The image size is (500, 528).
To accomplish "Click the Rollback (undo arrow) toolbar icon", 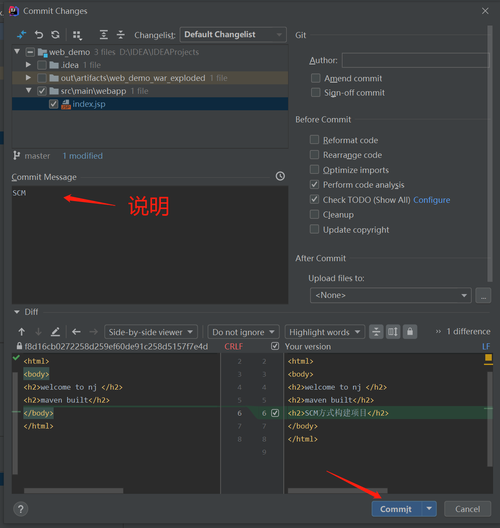I will click(x=39, y=35).
